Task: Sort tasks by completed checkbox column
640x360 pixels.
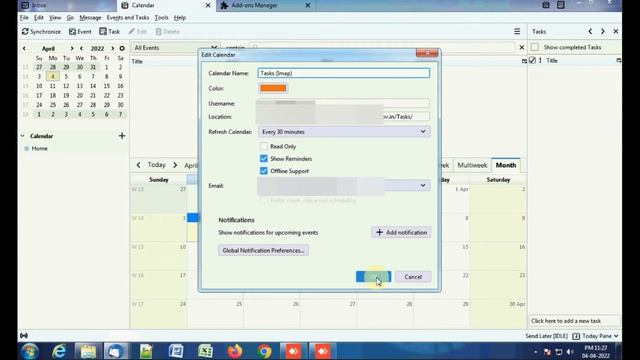Action: [x=532, y=60]
